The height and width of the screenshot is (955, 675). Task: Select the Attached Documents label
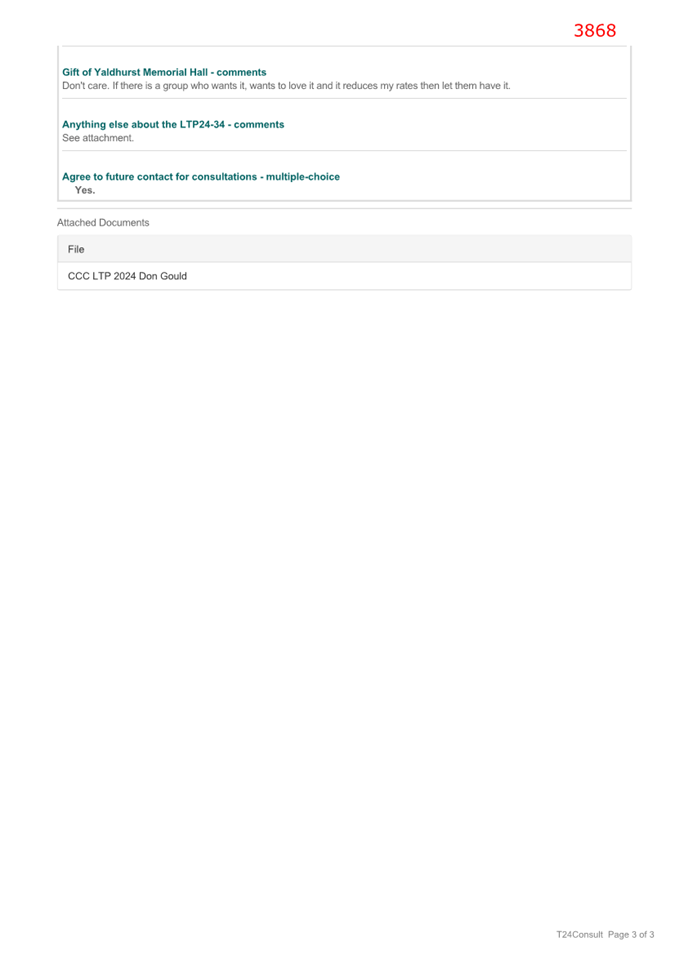(103, 222)
